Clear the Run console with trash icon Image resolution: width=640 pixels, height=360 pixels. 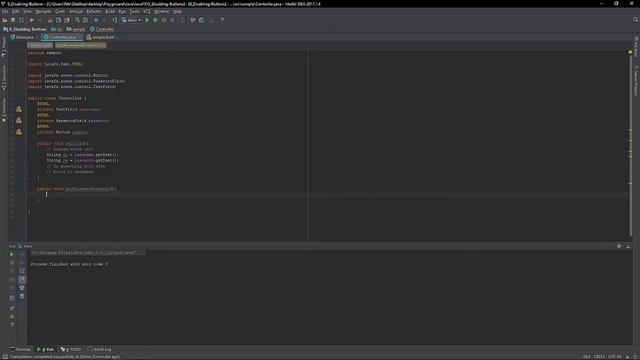coord(22,296)
